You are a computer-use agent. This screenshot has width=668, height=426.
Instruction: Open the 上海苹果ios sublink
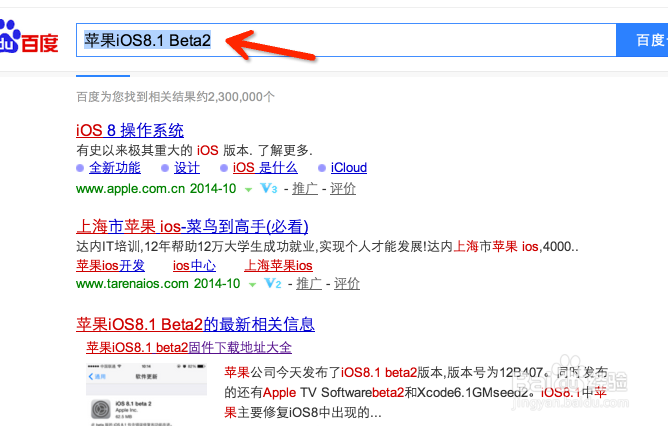tap(278, 265)
